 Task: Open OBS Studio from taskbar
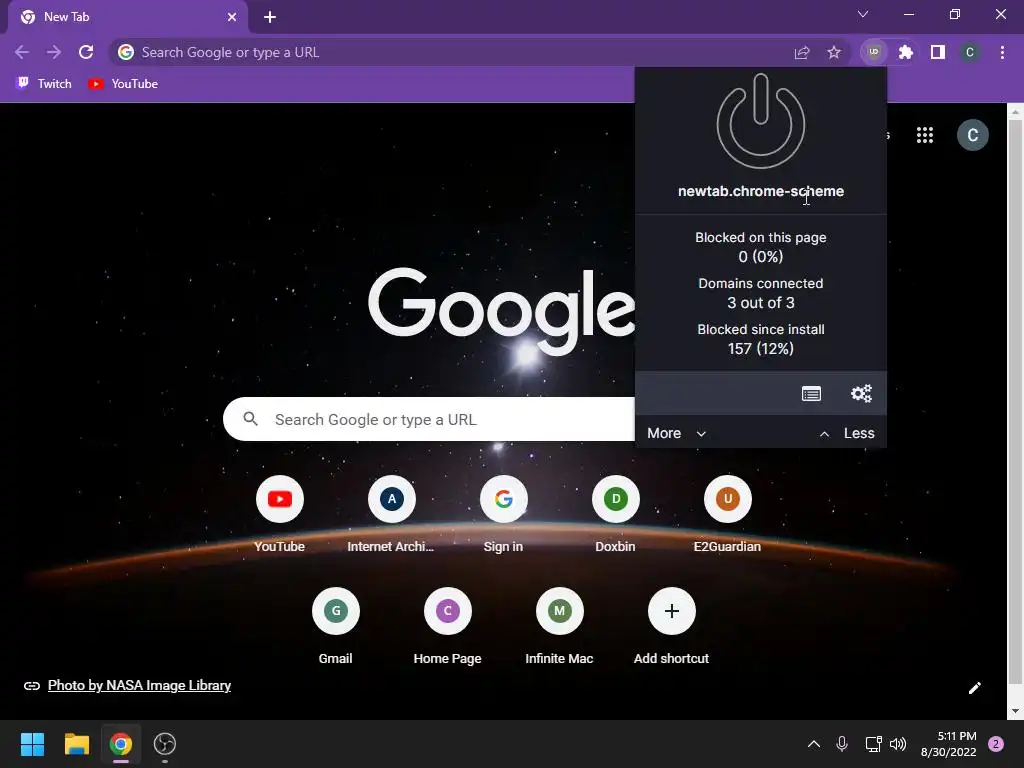[165, 744]
